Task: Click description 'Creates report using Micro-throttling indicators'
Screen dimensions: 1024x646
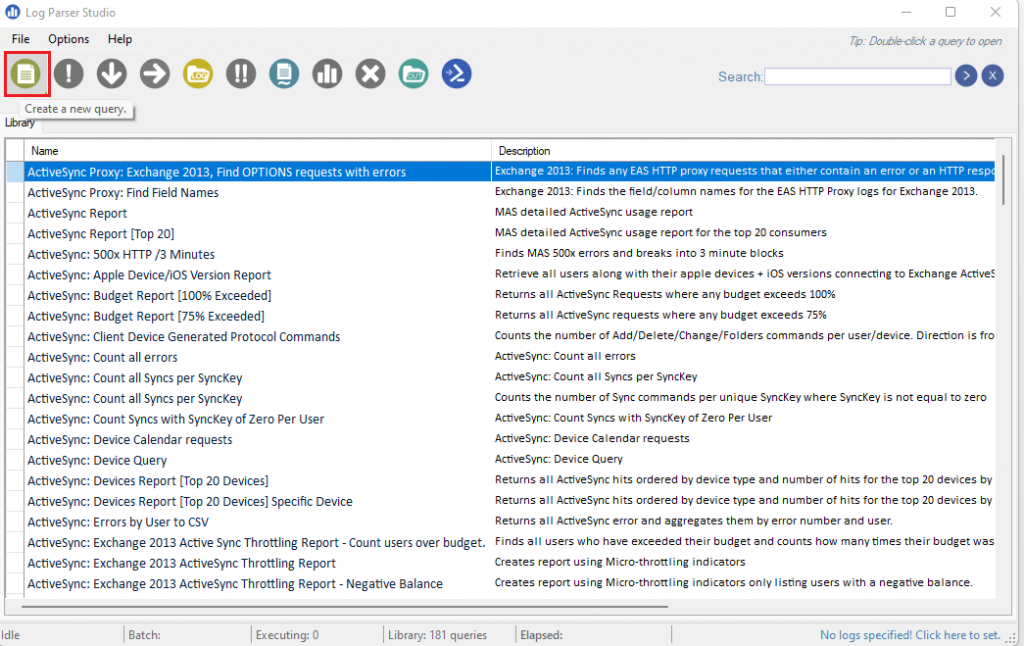Action: (620, 562)
